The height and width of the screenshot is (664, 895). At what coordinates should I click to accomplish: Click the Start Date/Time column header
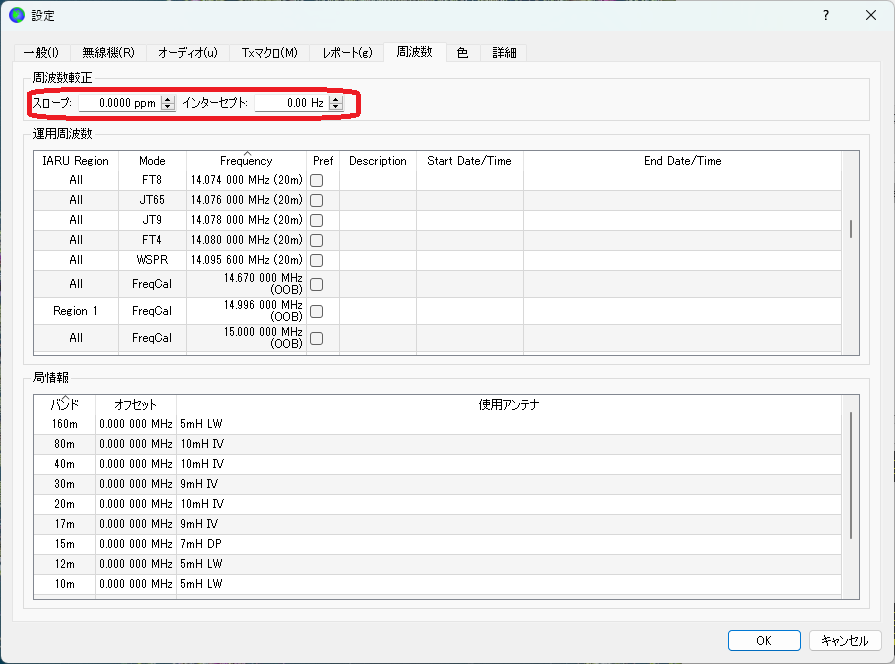click(x=470, y=161)
